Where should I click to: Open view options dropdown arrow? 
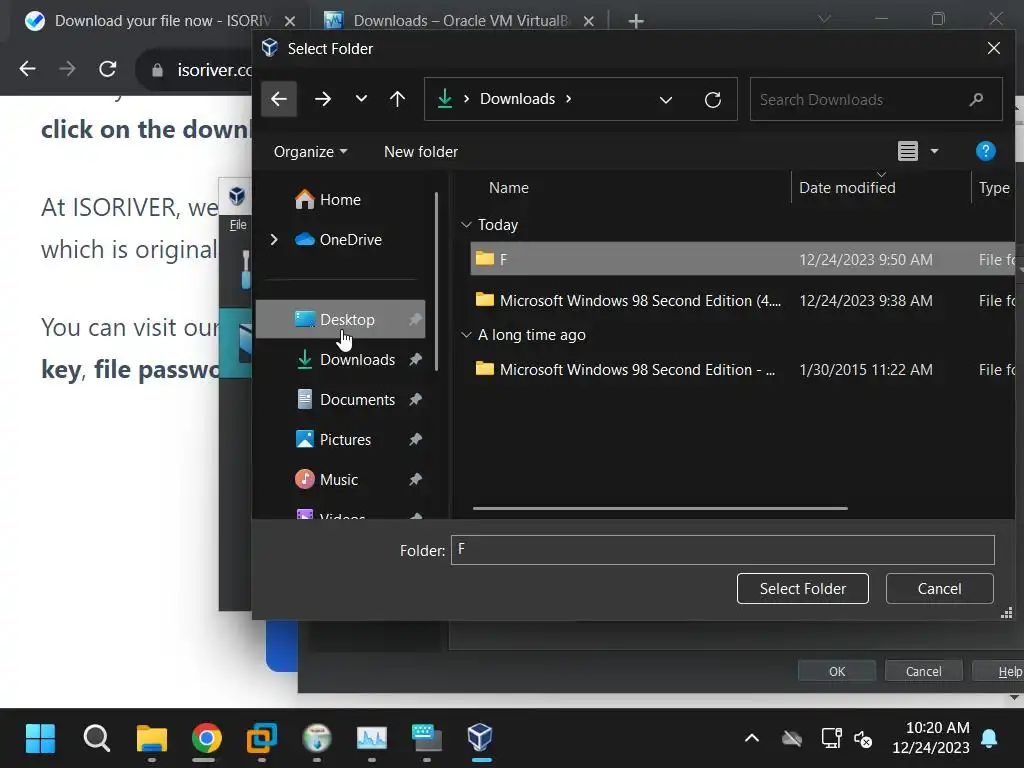click(x=935, y=152)
